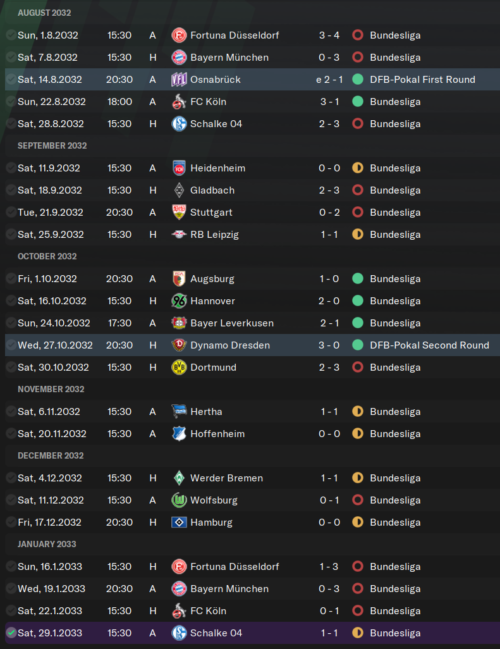Click the Hoffenheim crest icon
The image size is (500, 649).
(179, 434)
